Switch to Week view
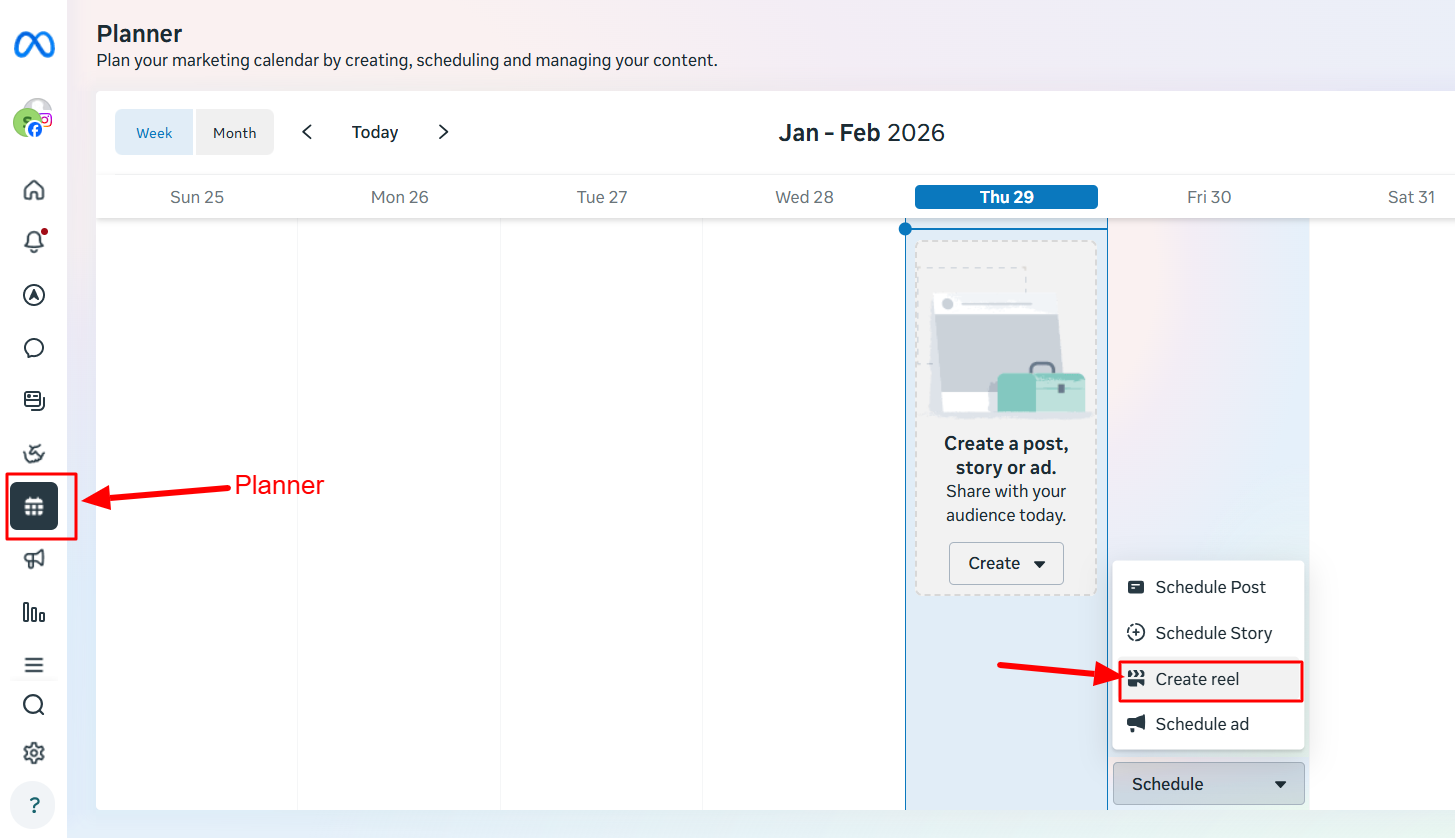The image size is (1455, 838). pyautogui.click(x=154, y=133)
